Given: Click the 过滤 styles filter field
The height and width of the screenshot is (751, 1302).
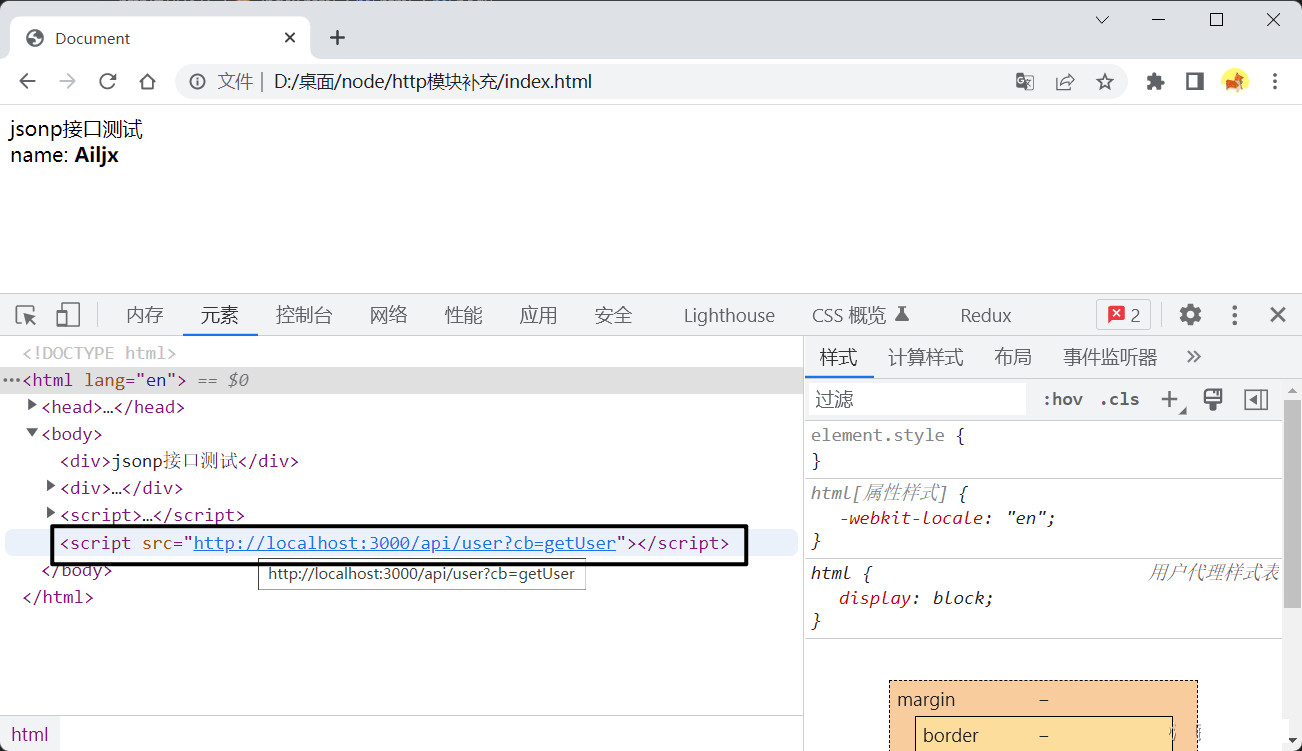Looking at the screenshot, I should click(x=917, y=399).
